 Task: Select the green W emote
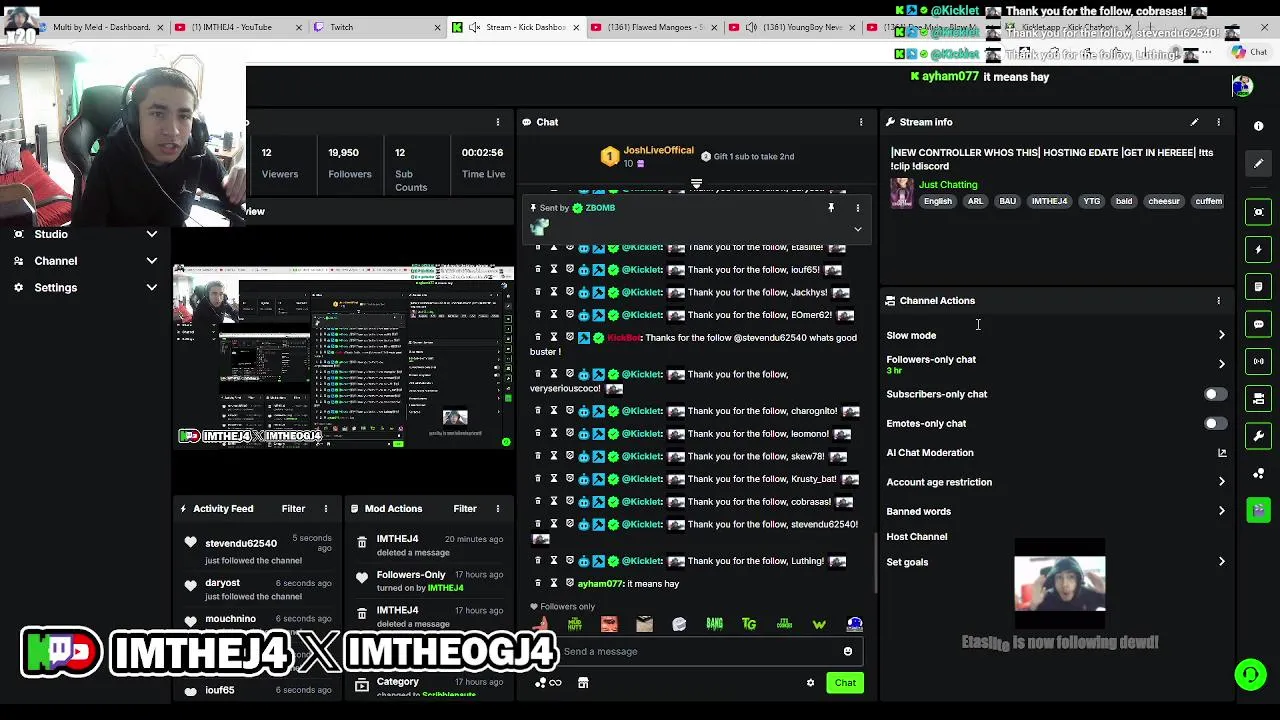tap(819, 624)
